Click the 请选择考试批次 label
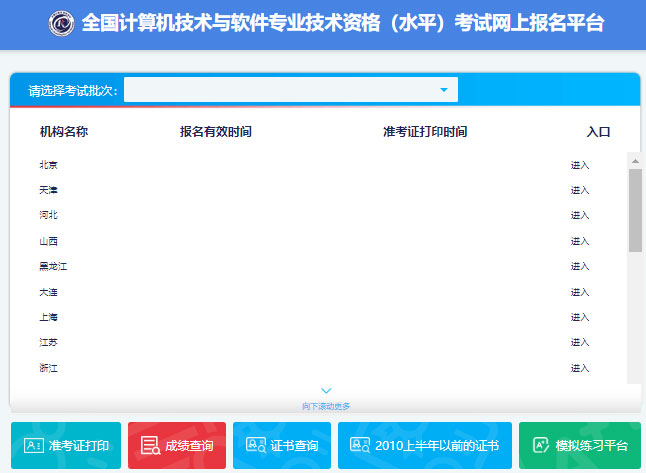The height and width of the screenshot is (473, 646). point(73,91)
